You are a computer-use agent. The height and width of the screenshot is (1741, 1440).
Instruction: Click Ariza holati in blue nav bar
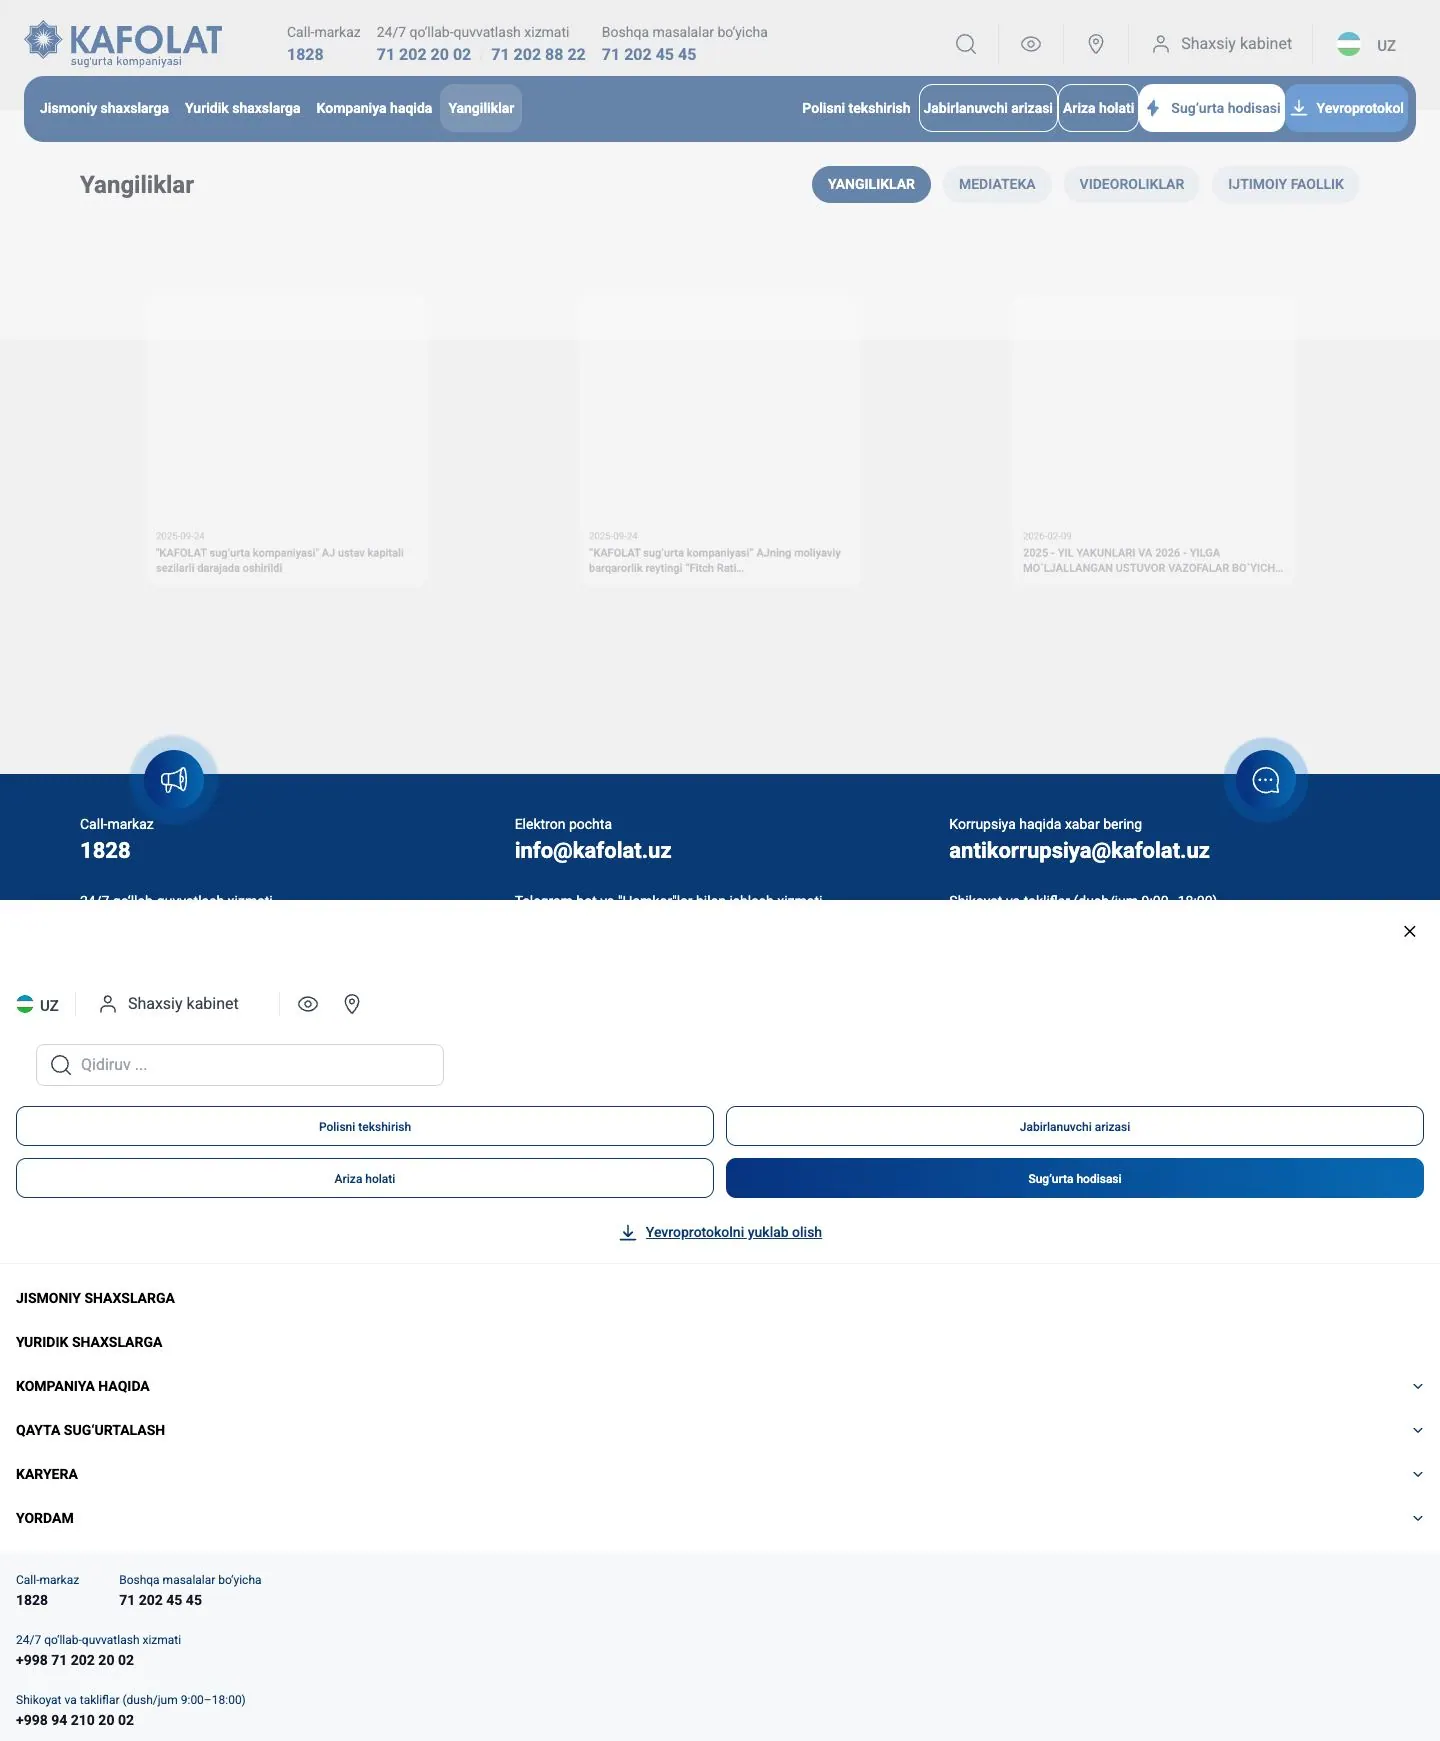click(x=1098, y=108)
